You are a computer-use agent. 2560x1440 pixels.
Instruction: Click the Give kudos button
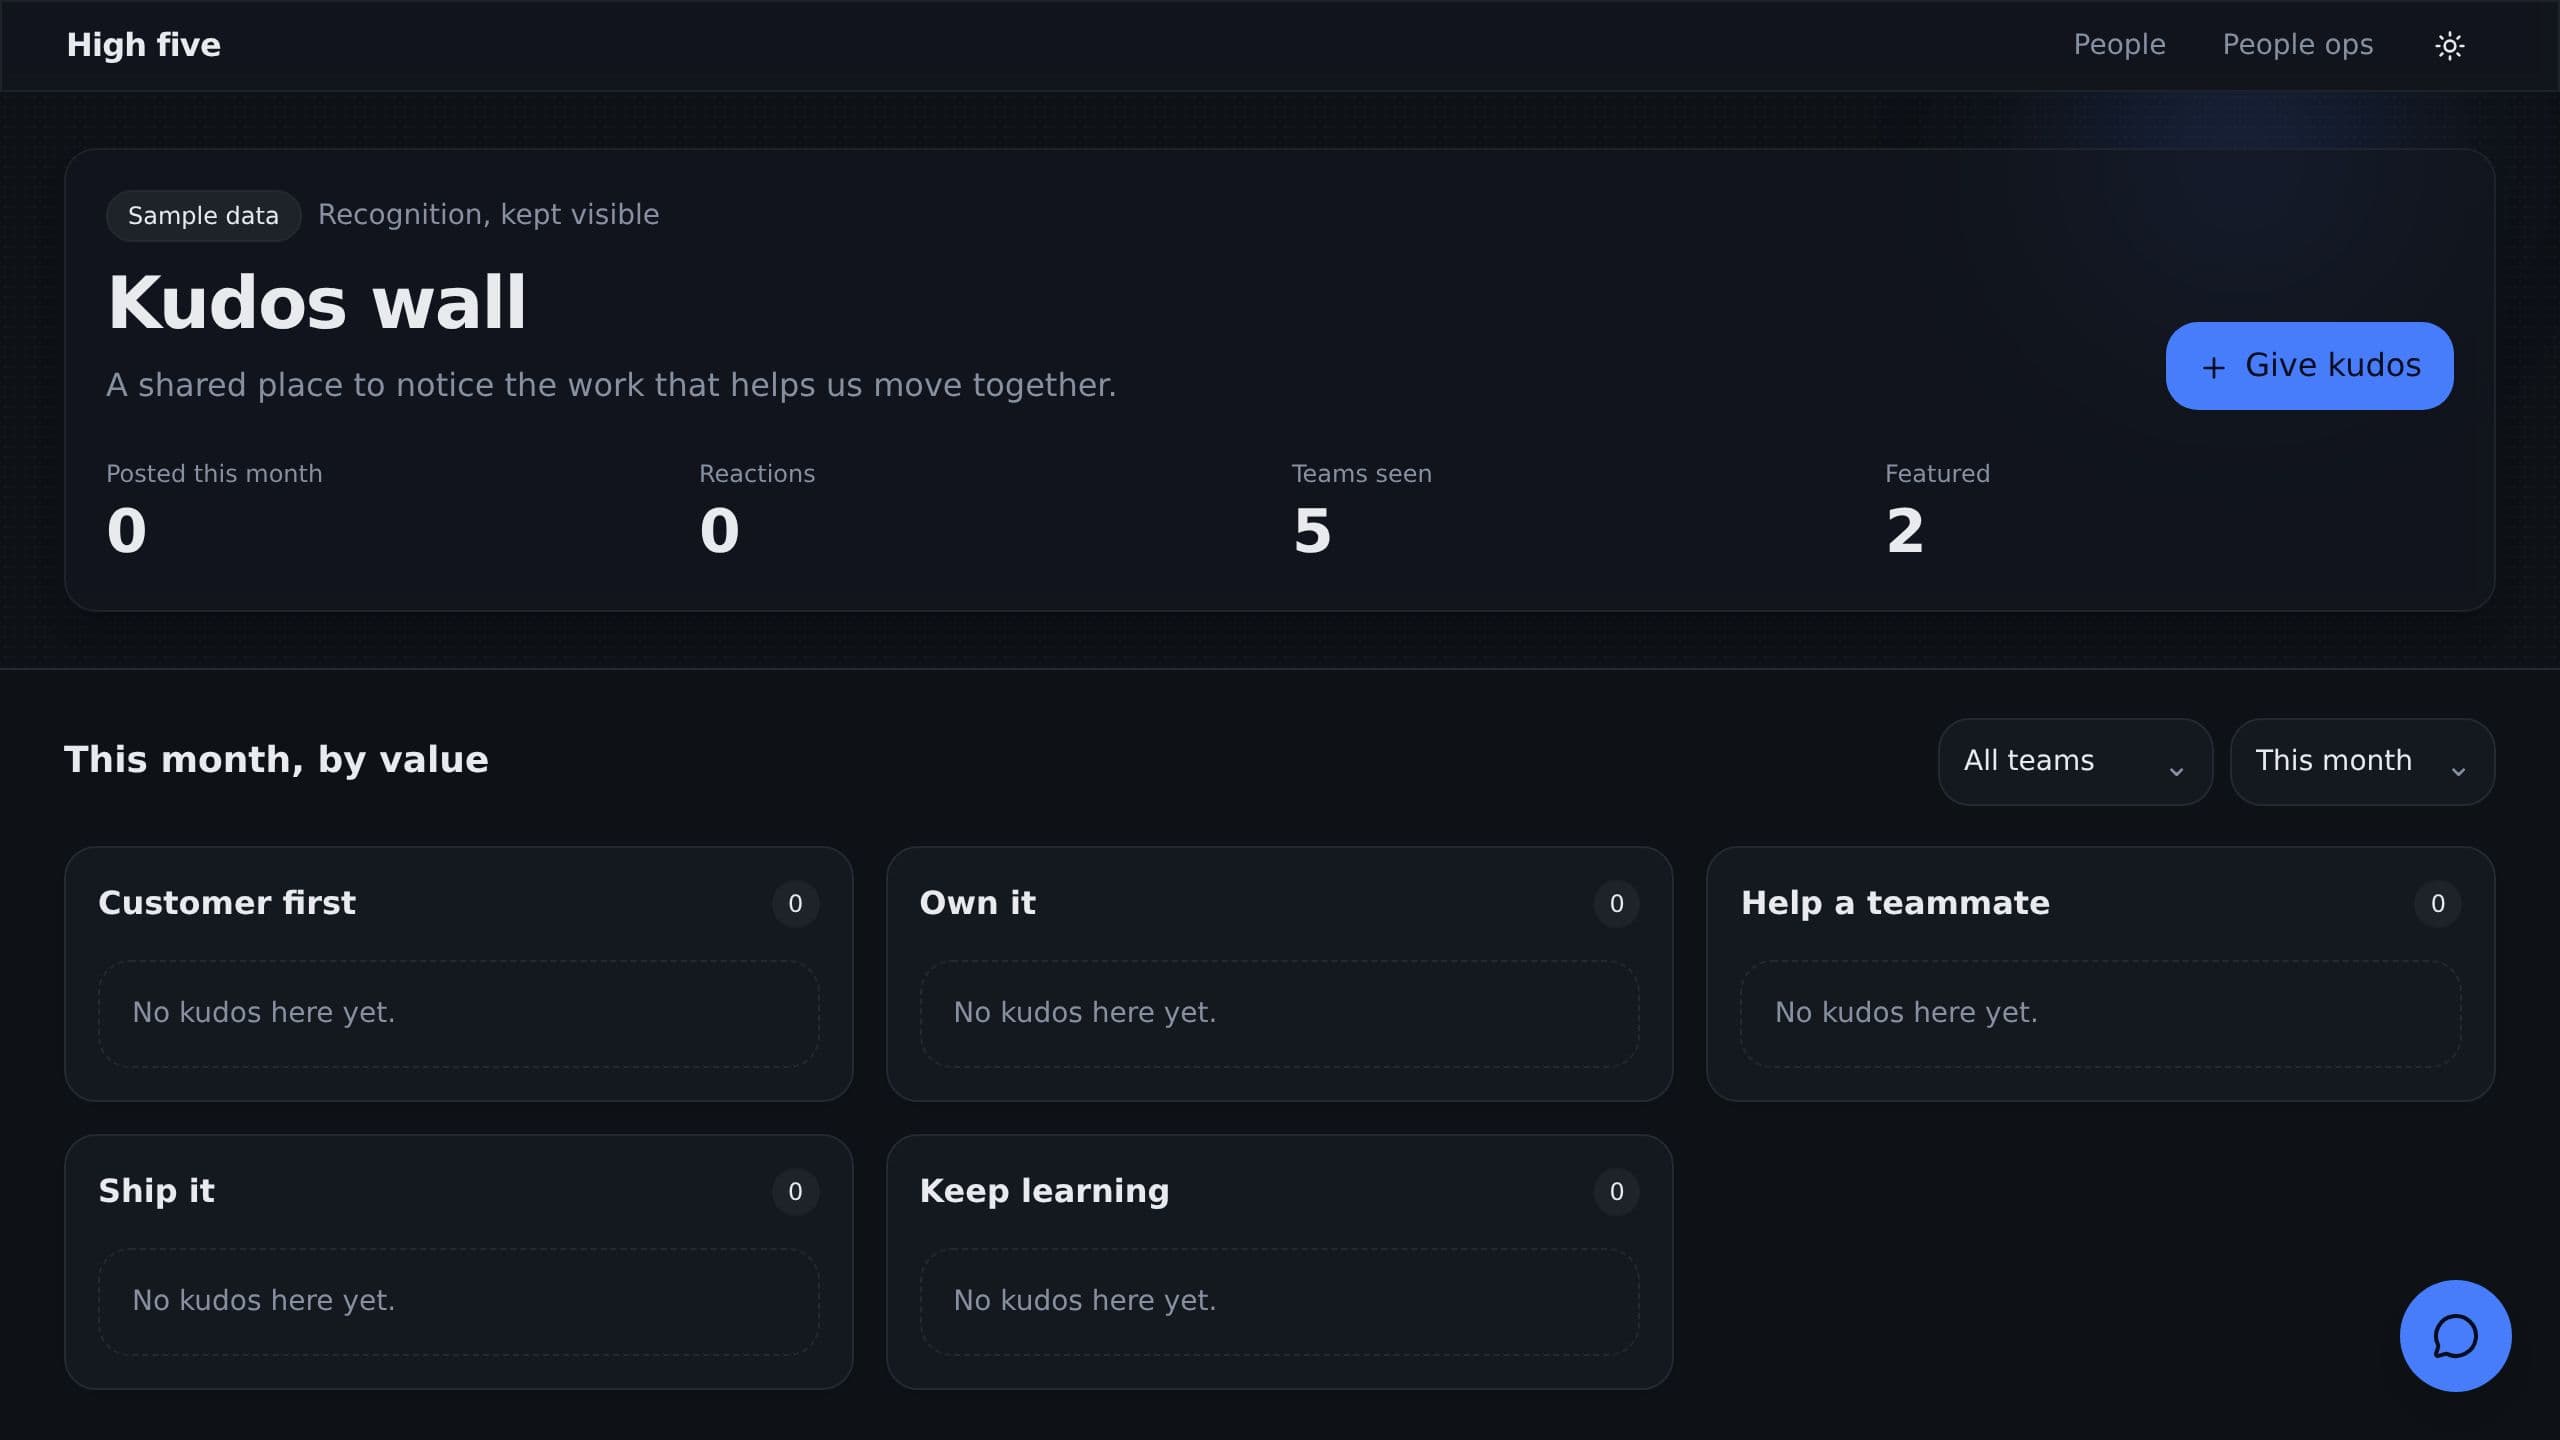[2309, 366]
